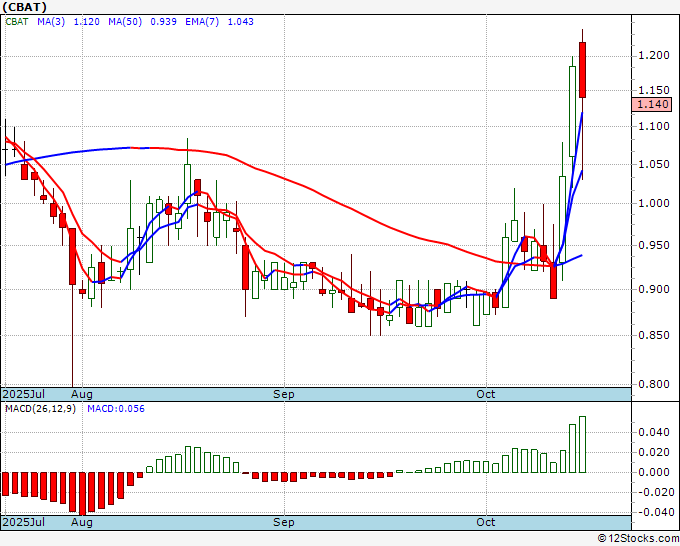
Task: Click the MACD:0.056 value
Action: (116, 409)
